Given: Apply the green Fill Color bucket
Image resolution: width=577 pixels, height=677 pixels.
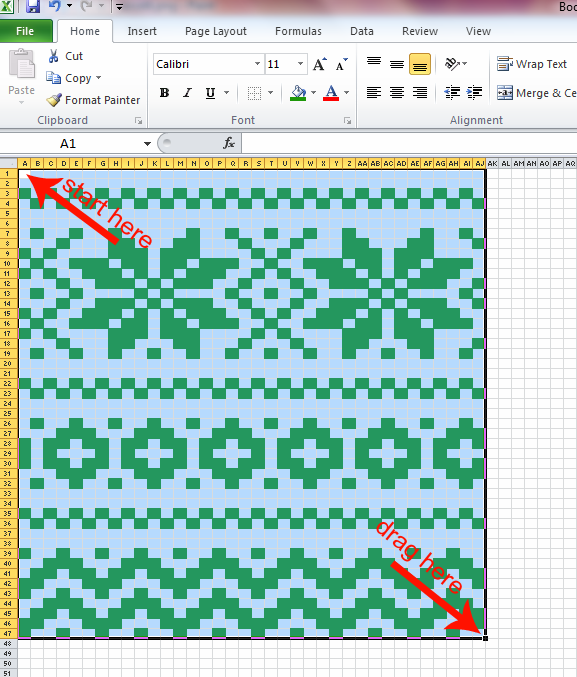Looking at the screenshot, I should (298, 93).
